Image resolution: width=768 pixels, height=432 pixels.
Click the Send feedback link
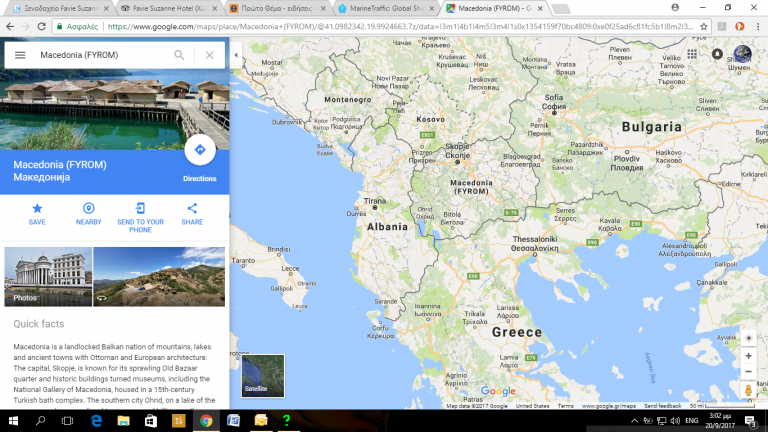click(662, 406)
